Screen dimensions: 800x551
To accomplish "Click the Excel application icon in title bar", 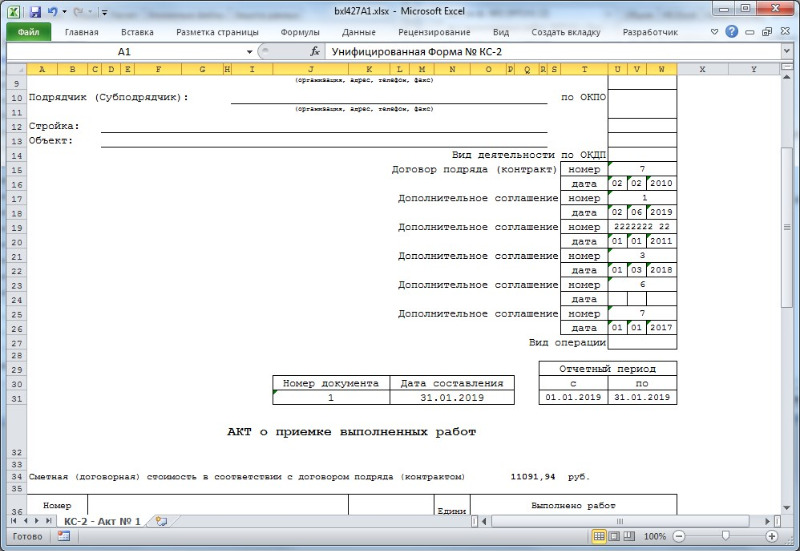I will [14, 12].
